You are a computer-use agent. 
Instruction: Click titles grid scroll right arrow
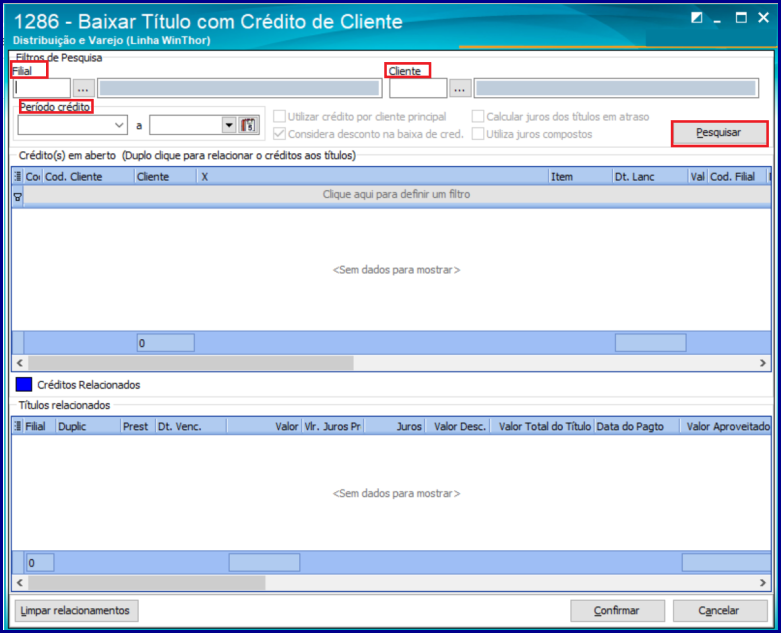click(x=763, y=582)
